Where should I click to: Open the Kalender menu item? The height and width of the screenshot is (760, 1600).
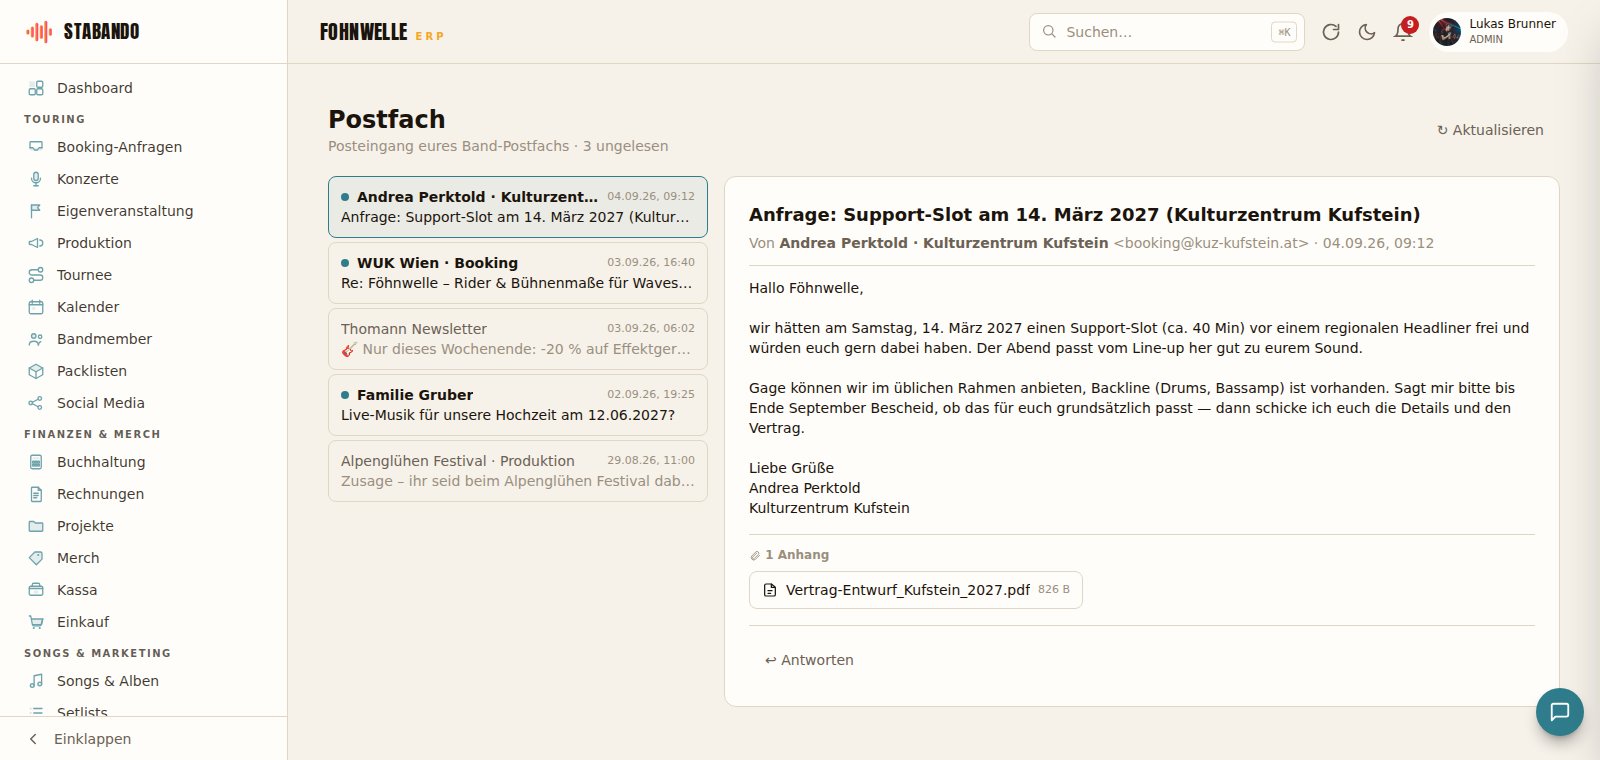point(144,307)
